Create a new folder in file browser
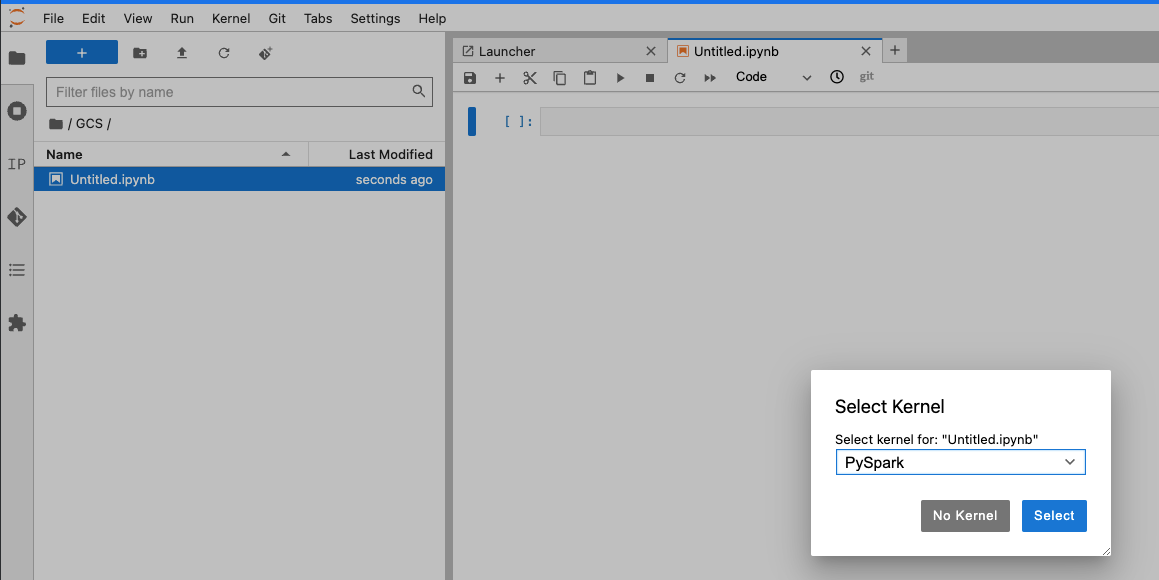This screenshot has width=1159, height=580. pos(140,53)
